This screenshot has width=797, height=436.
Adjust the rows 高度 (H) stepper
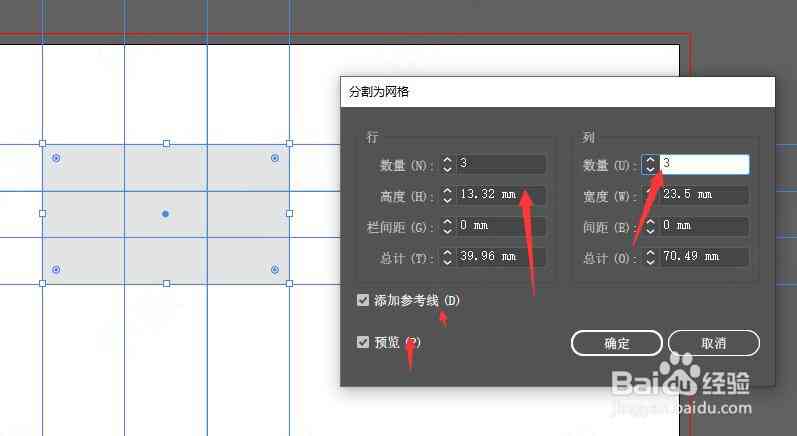[x=447, y=195]
